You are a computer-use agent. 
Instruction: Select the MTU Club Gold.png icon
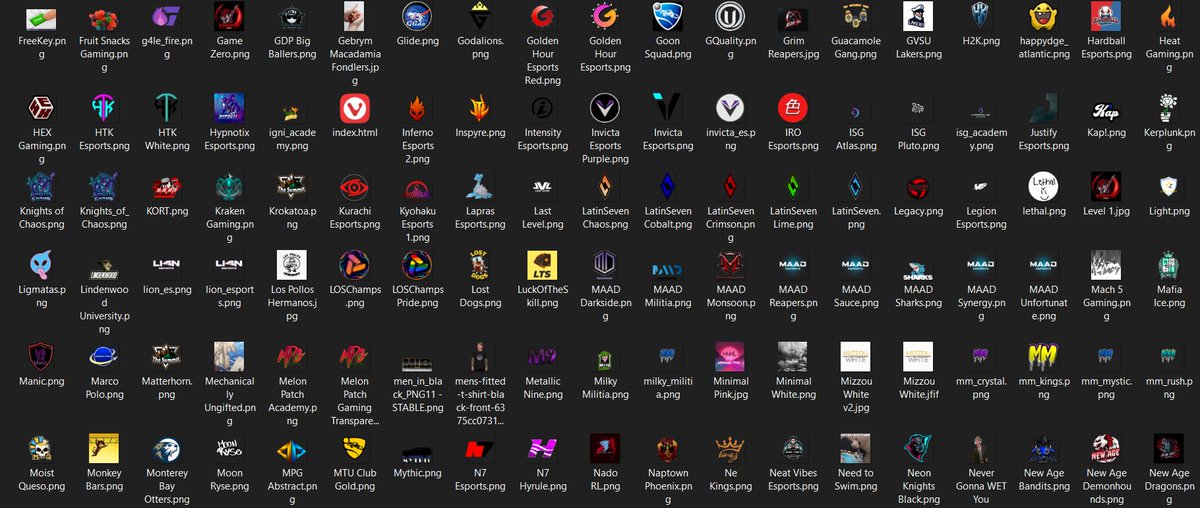(354, 448)
